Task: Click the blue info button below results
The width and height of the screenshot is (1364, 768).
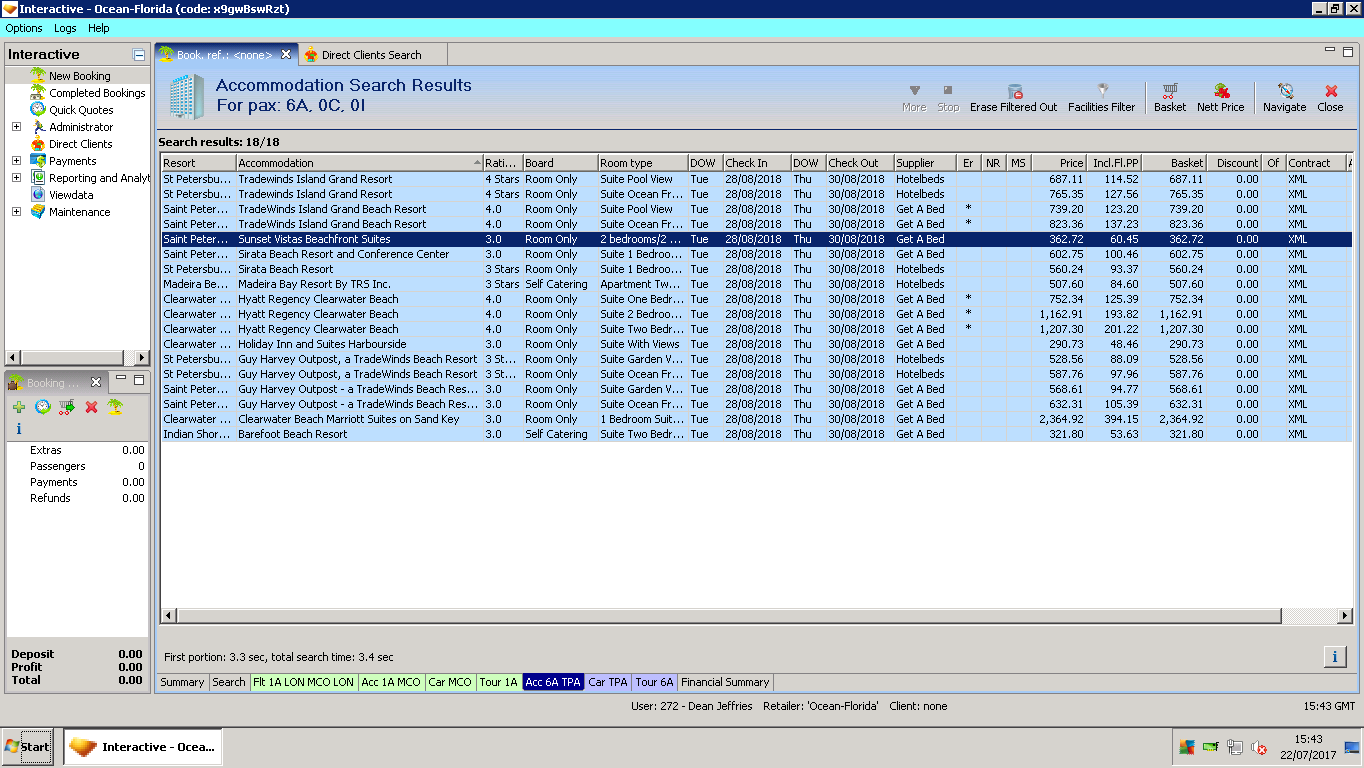Action: pyautogui.click(x=1334, y=657)
